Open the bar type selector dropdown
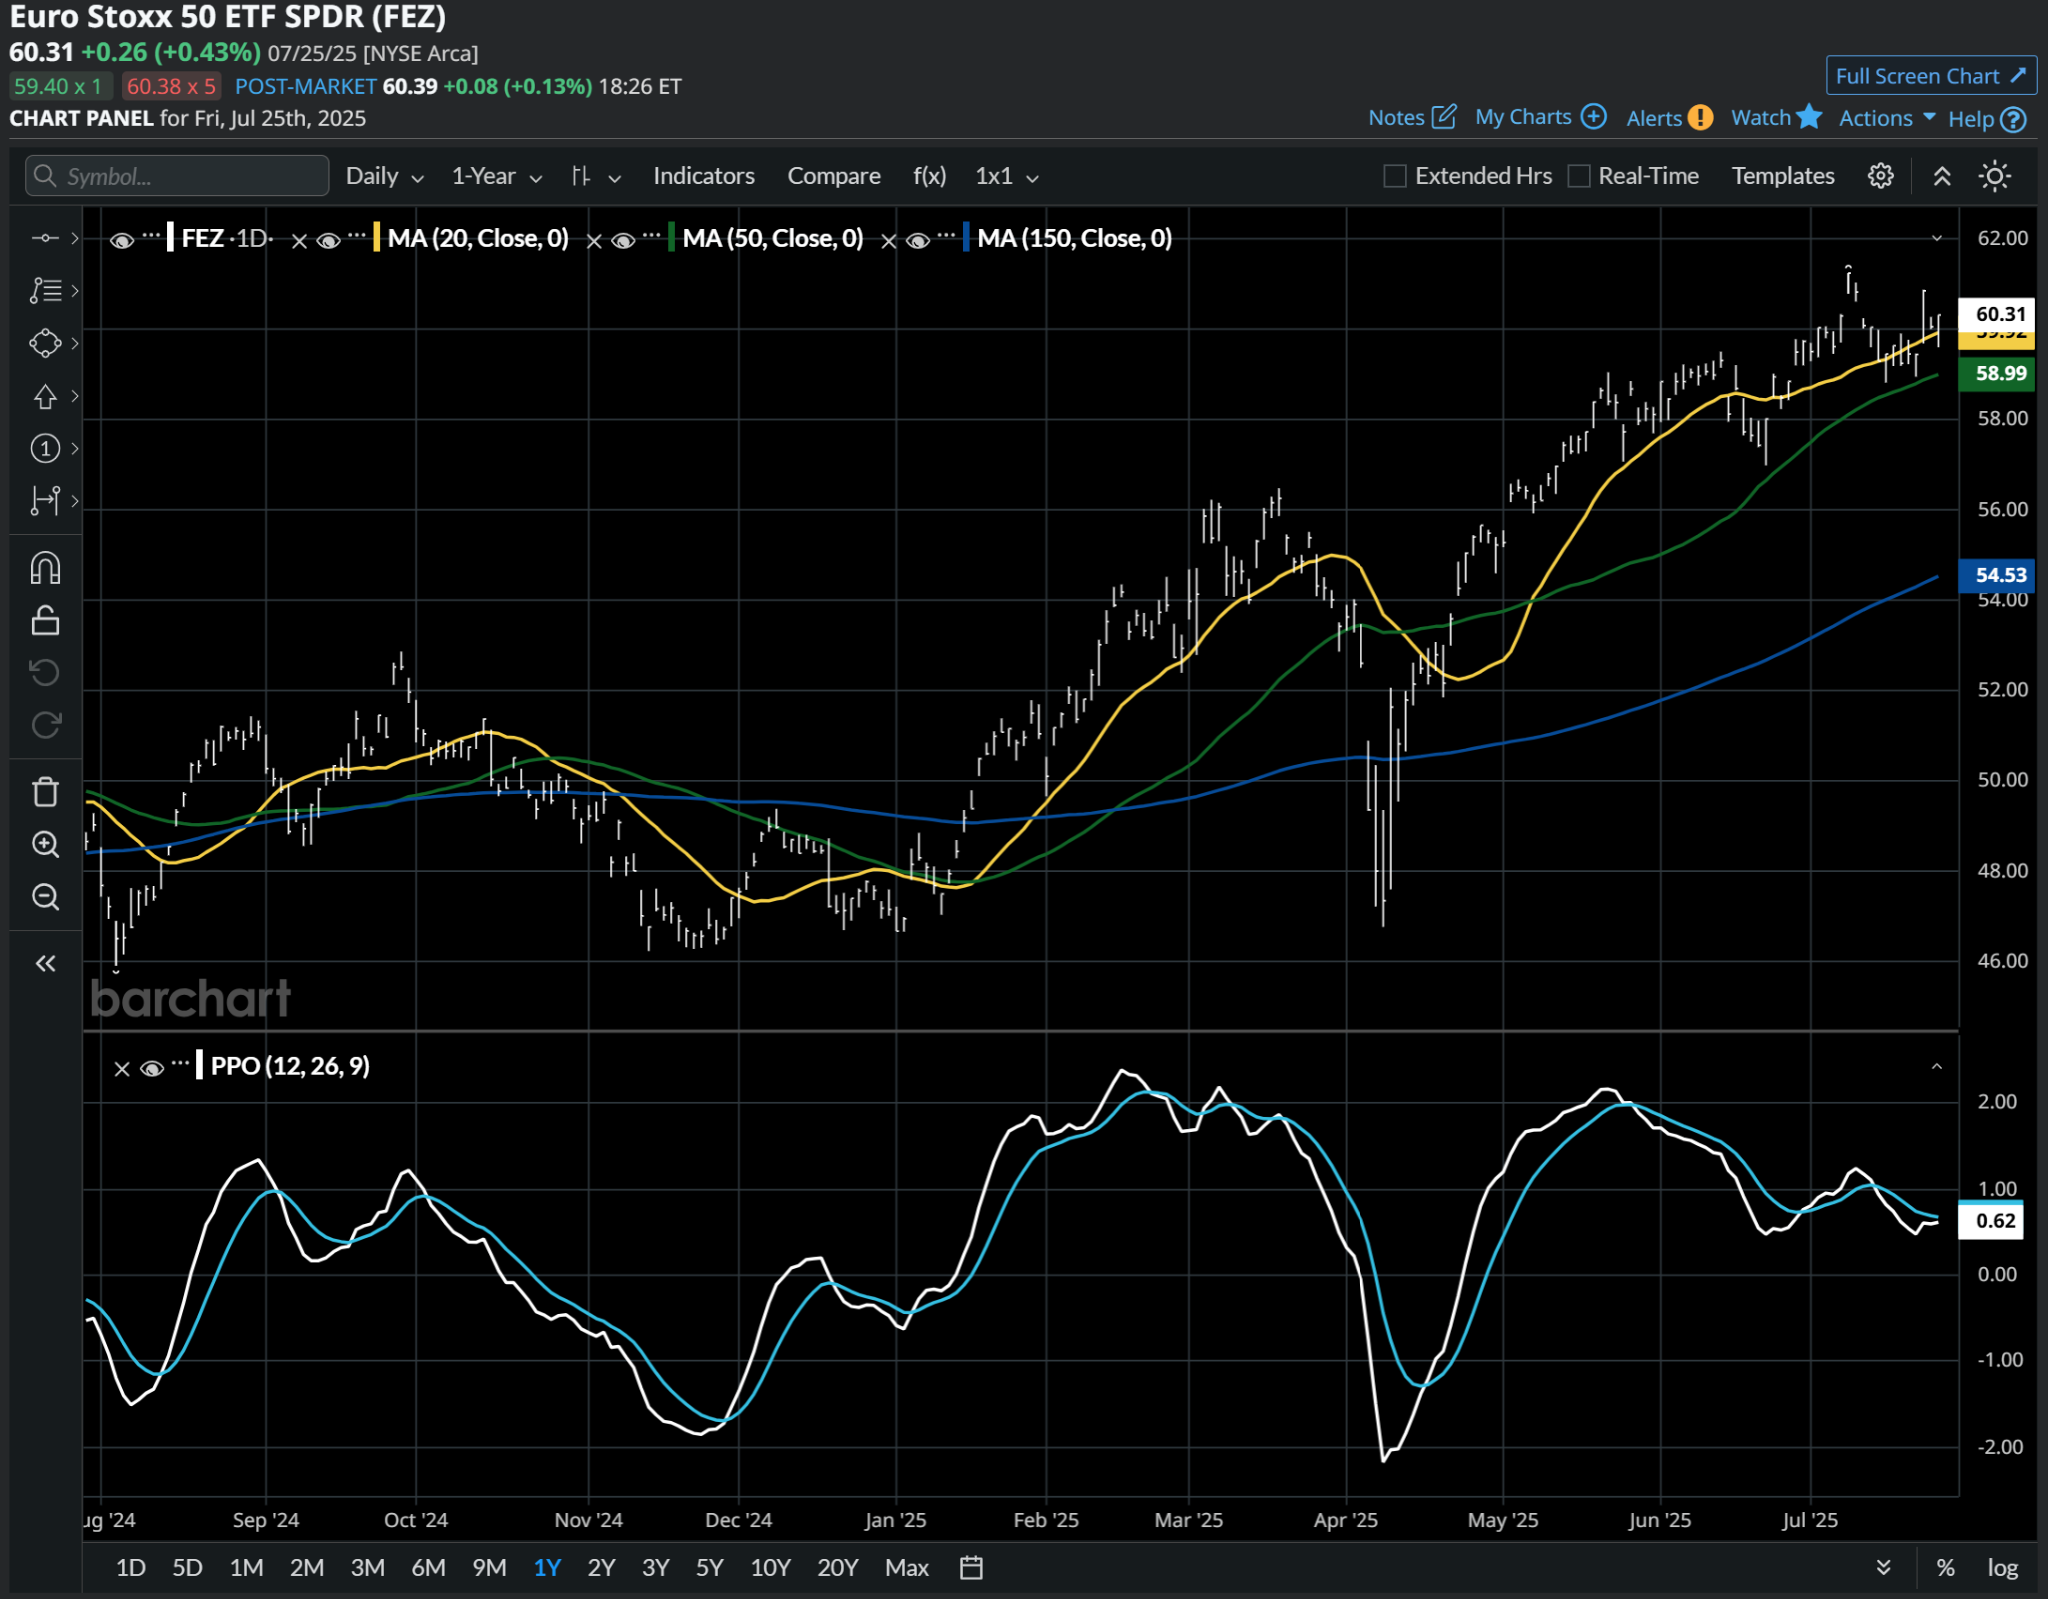2048x1599 pixels. (x=596, y=176)
